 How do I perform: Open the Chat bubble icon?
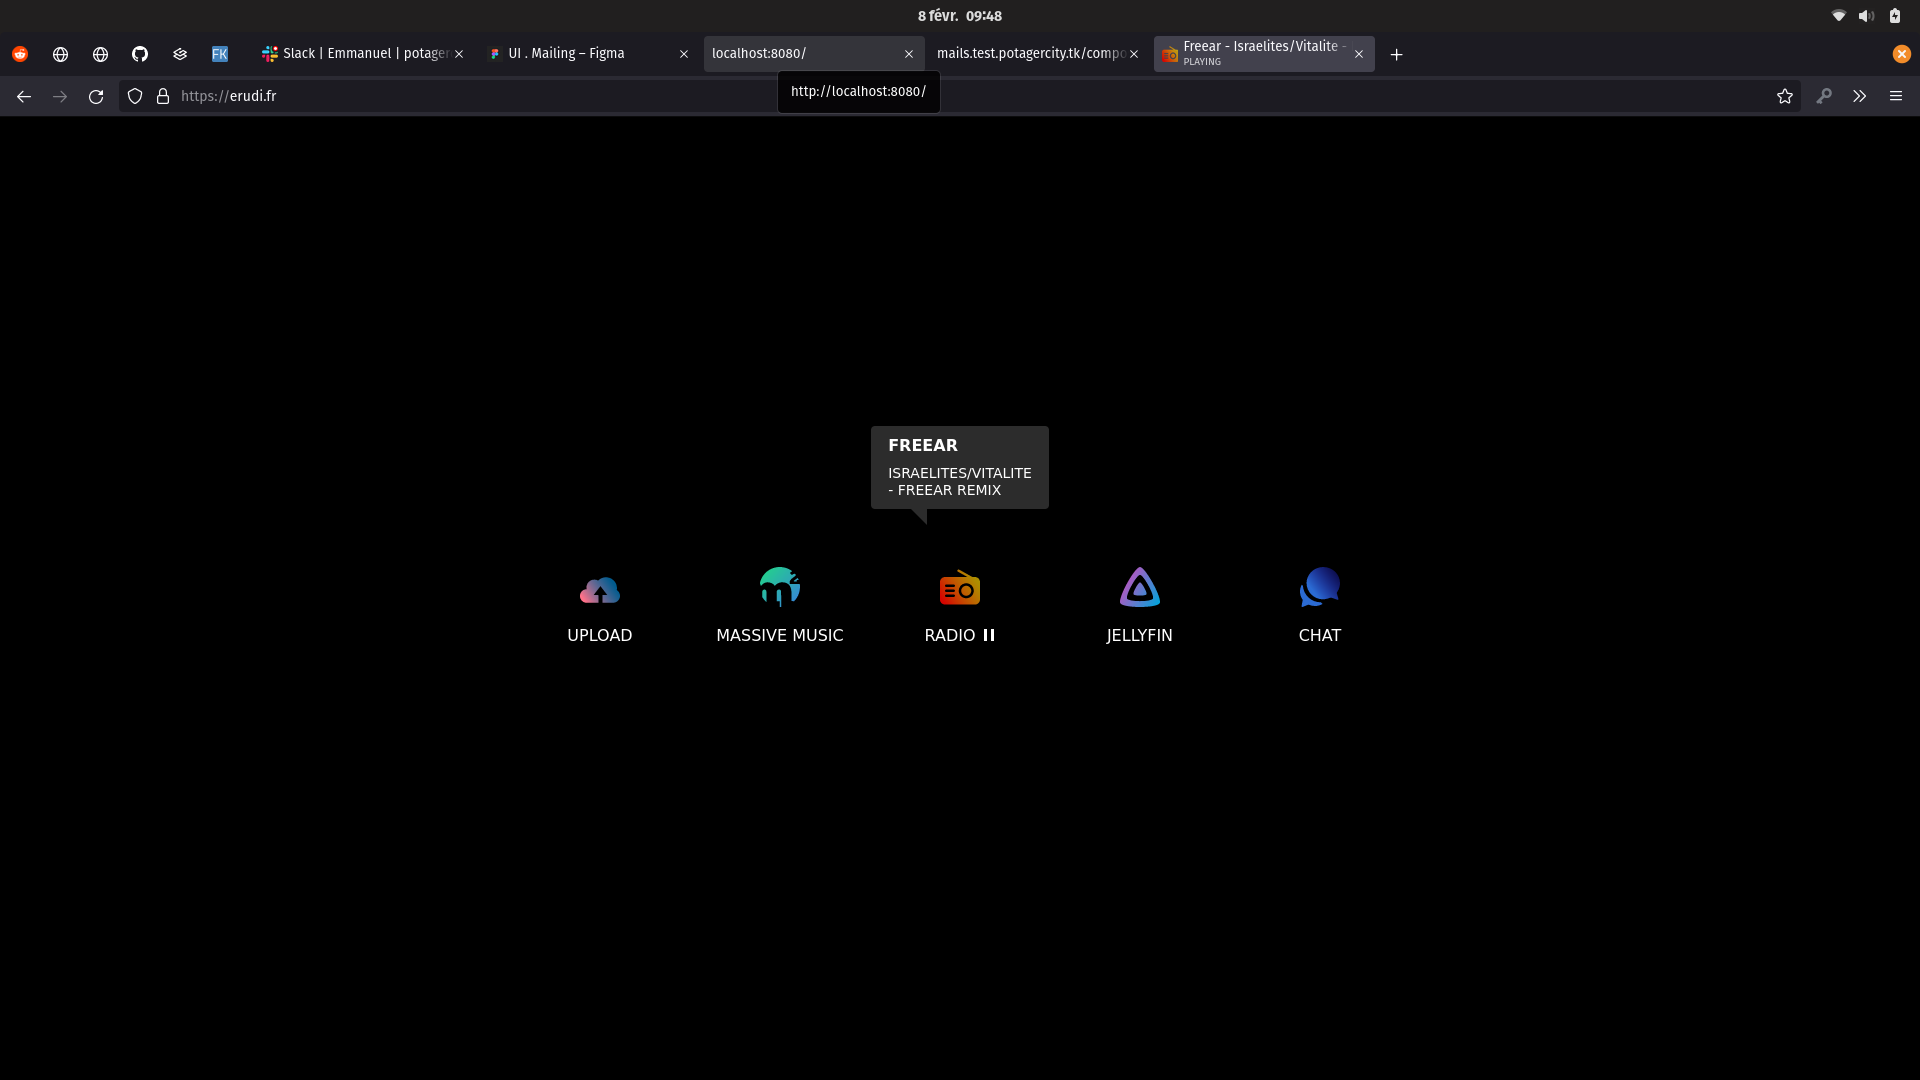tap(1319, 587)
